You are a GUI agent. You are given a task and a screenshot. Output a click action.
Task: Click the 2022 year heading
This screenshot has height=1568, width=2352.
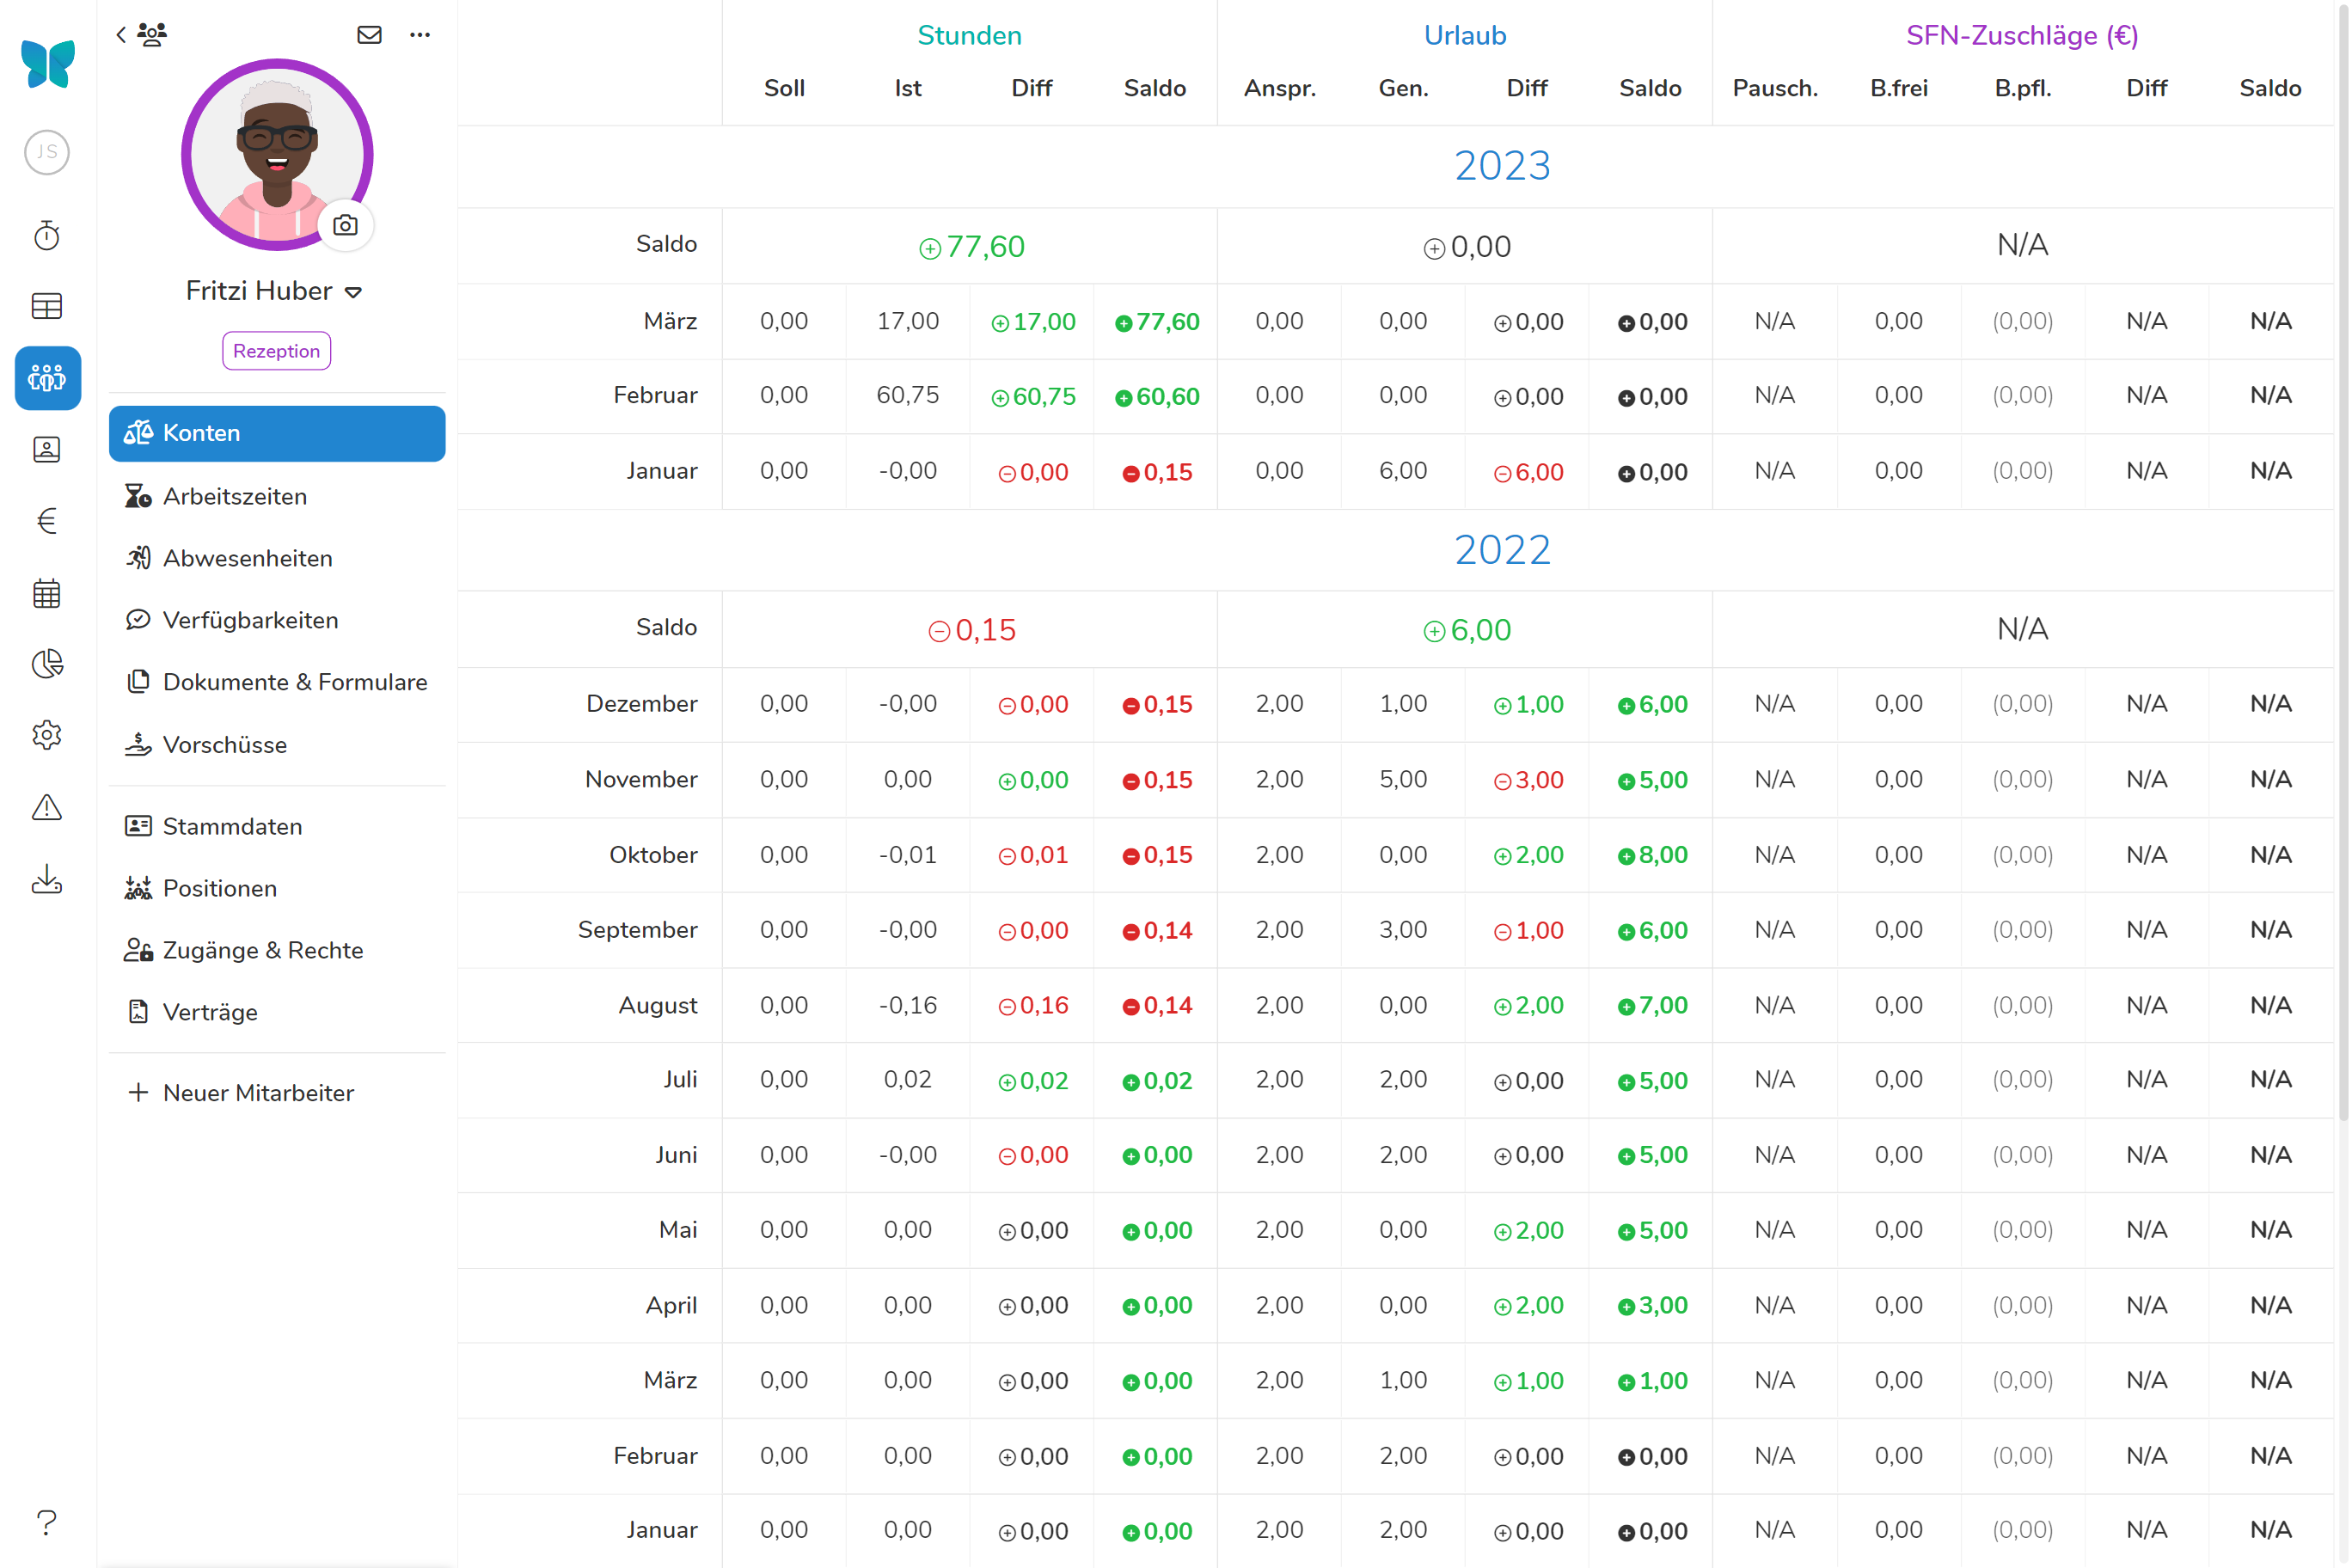[x=1501, y=550]
